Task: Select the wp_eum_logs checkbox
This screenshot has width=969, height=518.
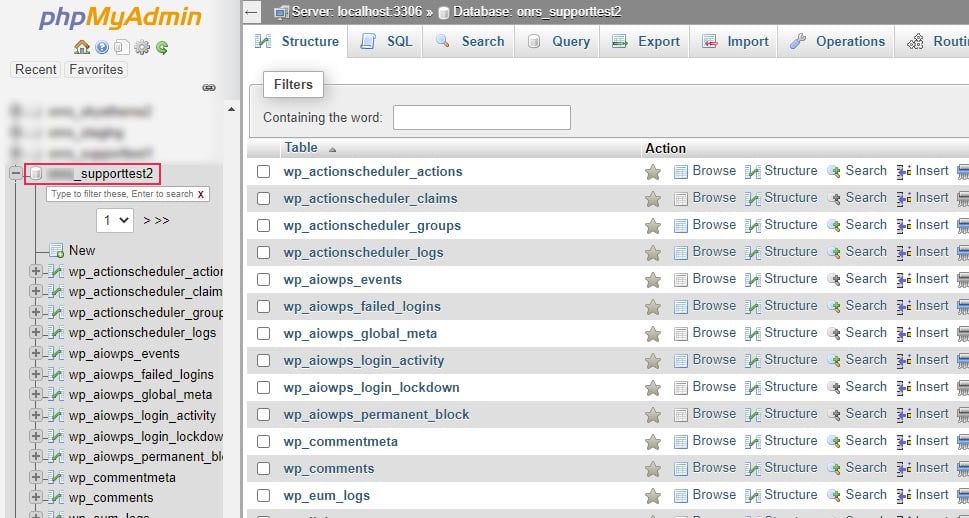Action: tap(263, 495)
